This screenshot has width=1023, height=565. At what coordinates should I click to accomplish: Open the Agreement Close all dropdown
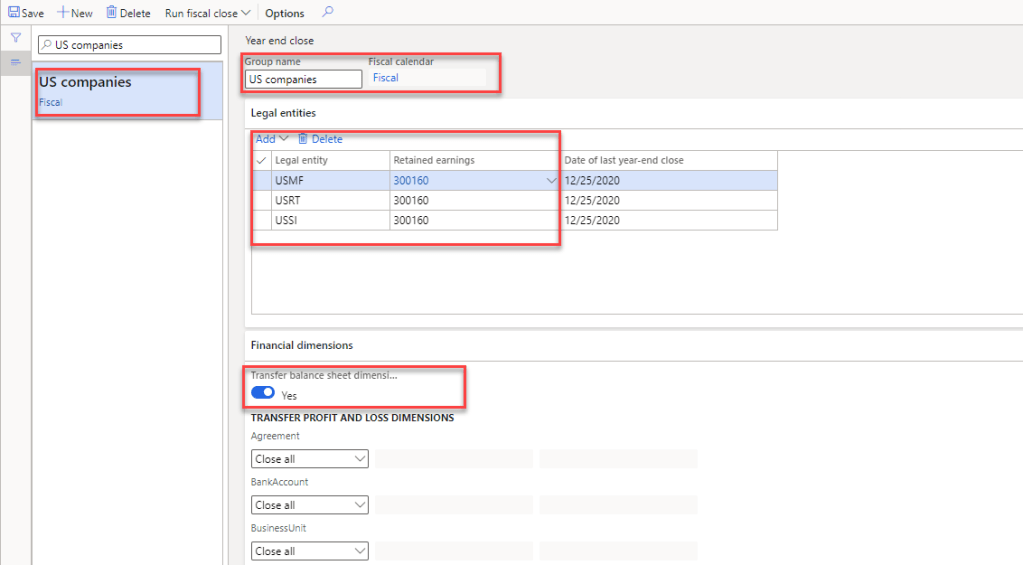pyautogui.click(x=309, y=459)
